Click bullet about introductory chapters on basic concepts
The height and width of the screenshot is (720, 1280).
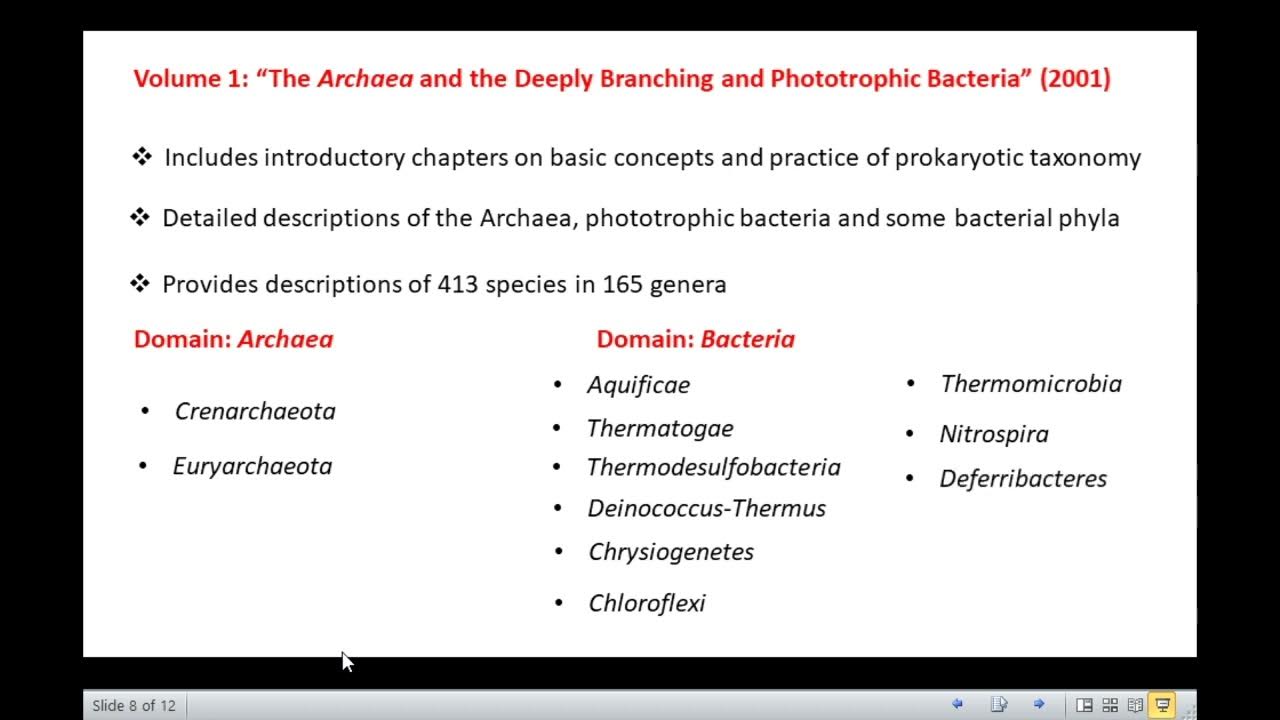652,158
